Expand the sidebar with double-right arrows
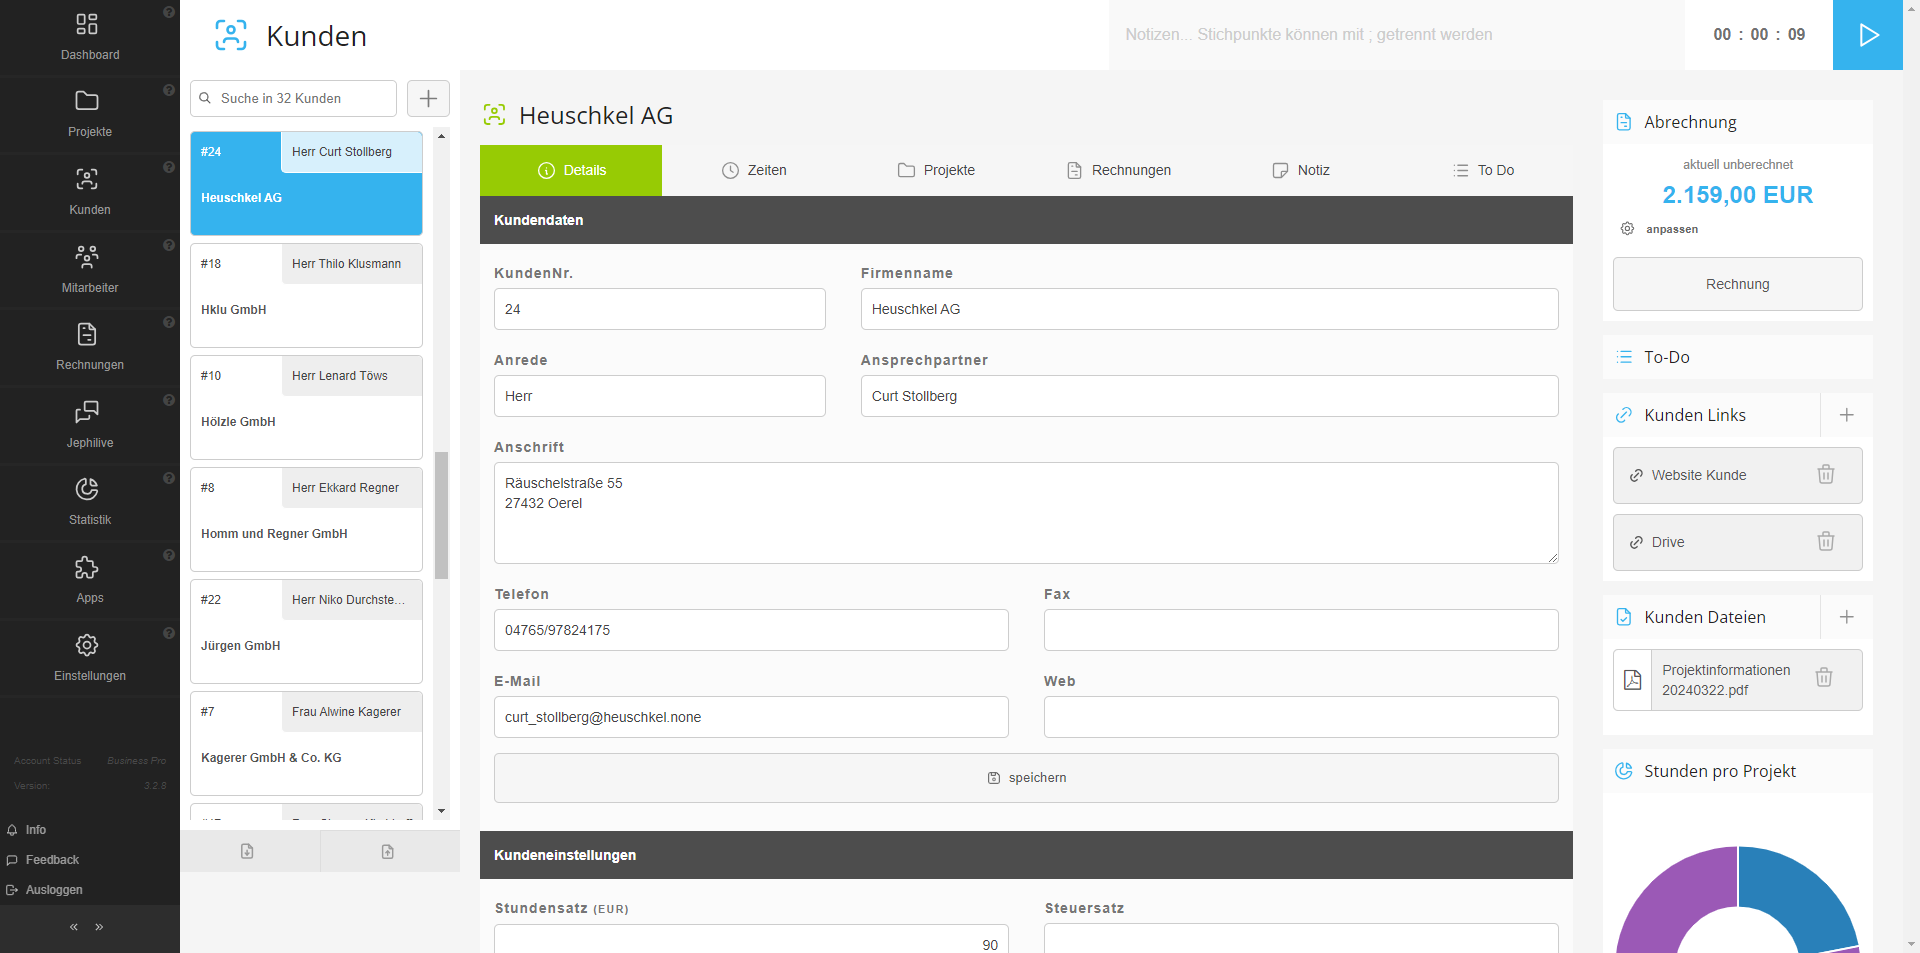1920x953 pixels. 99,927
